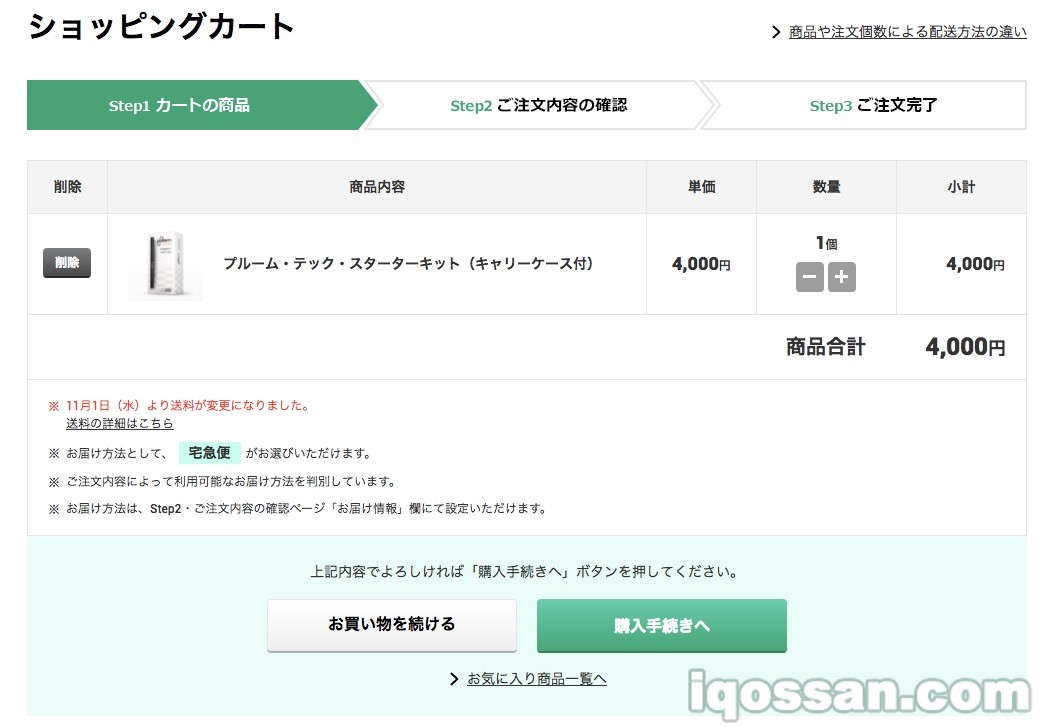Click the ショッピングカート page heading
Image resolution: width=1040 pixels, height=727 pixels.
[161, 27]
